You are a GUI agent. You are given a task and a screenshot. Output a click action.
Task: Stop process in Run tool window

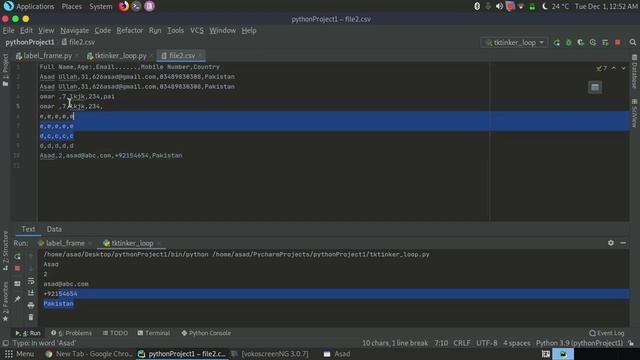(18, 268)
